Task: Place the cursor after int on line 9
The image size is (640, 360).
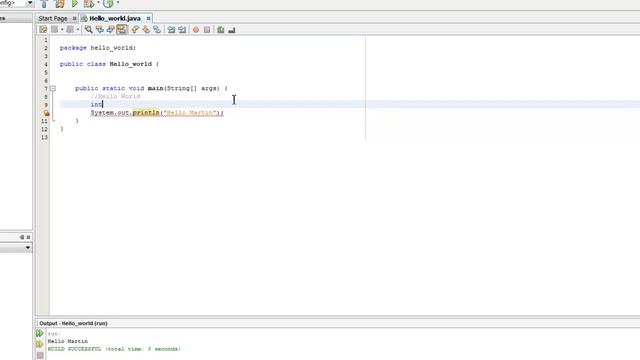Action: click(103, 104)
